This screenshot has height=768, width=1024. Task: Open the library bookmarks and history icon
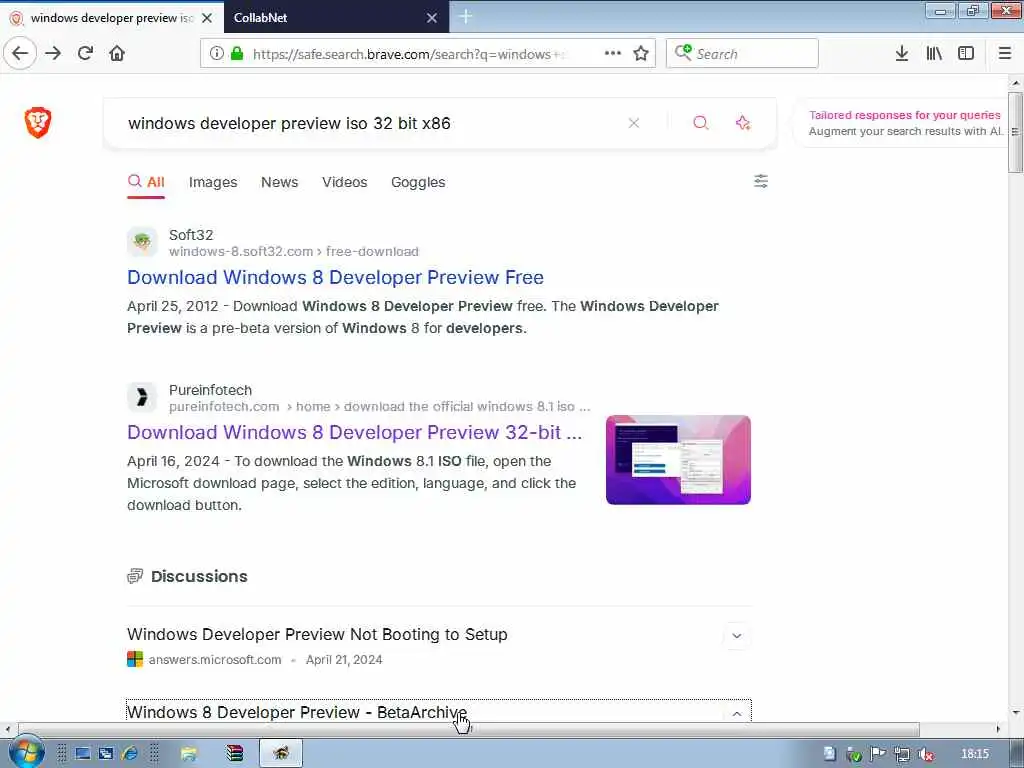click(934, 53)
